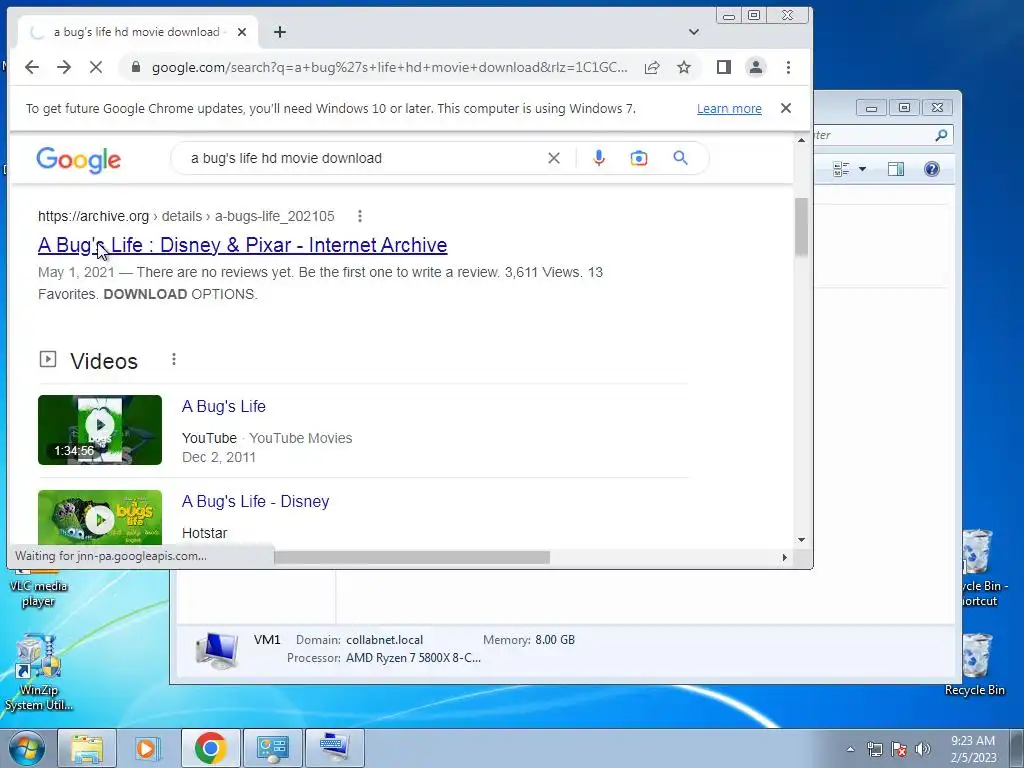1024x768 pixels.
Task: Go back with Chrome's back arrow
Action: [32, 67]
